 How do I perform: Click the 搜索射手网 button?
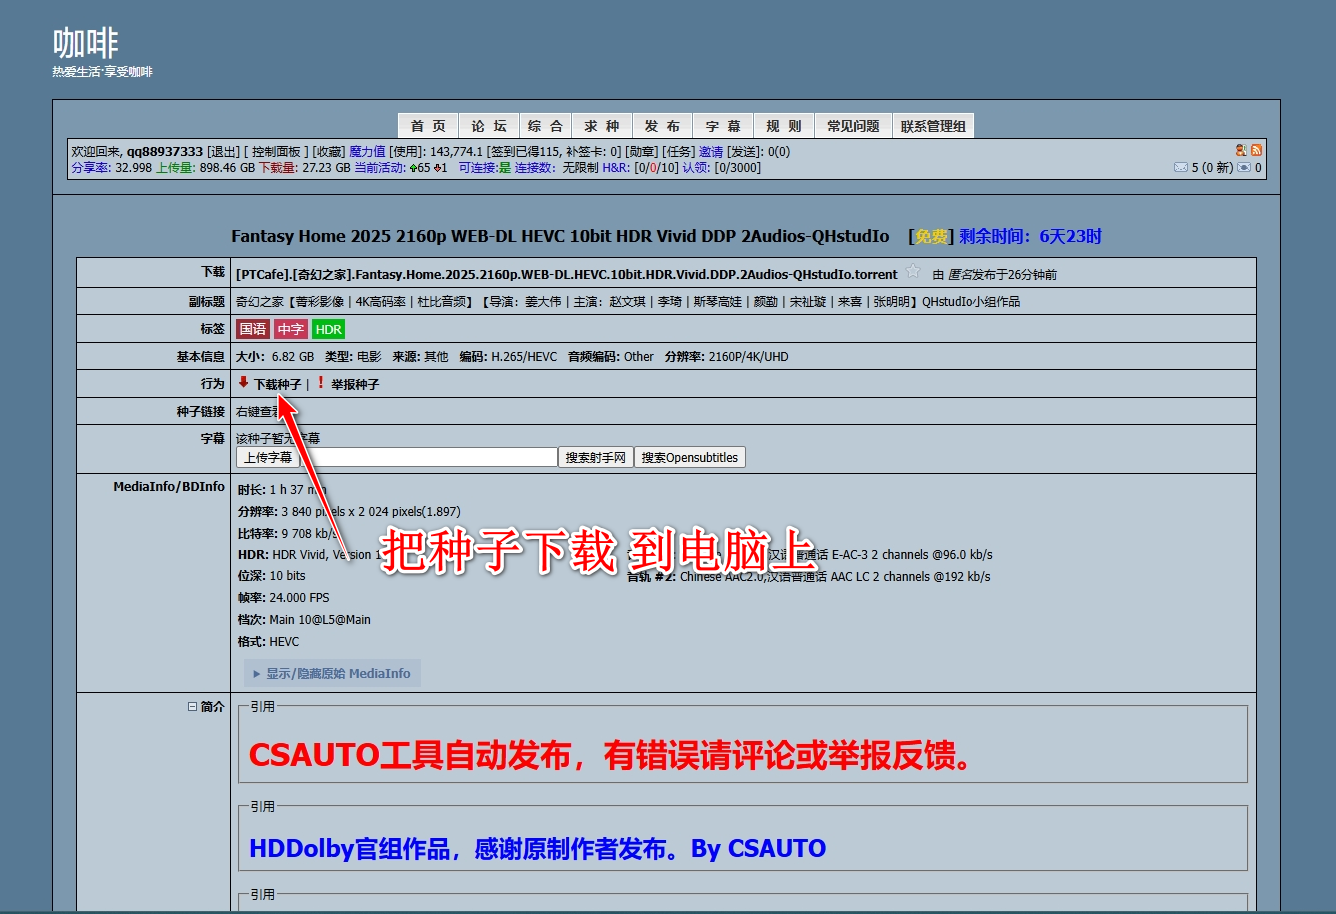[595, 457]
